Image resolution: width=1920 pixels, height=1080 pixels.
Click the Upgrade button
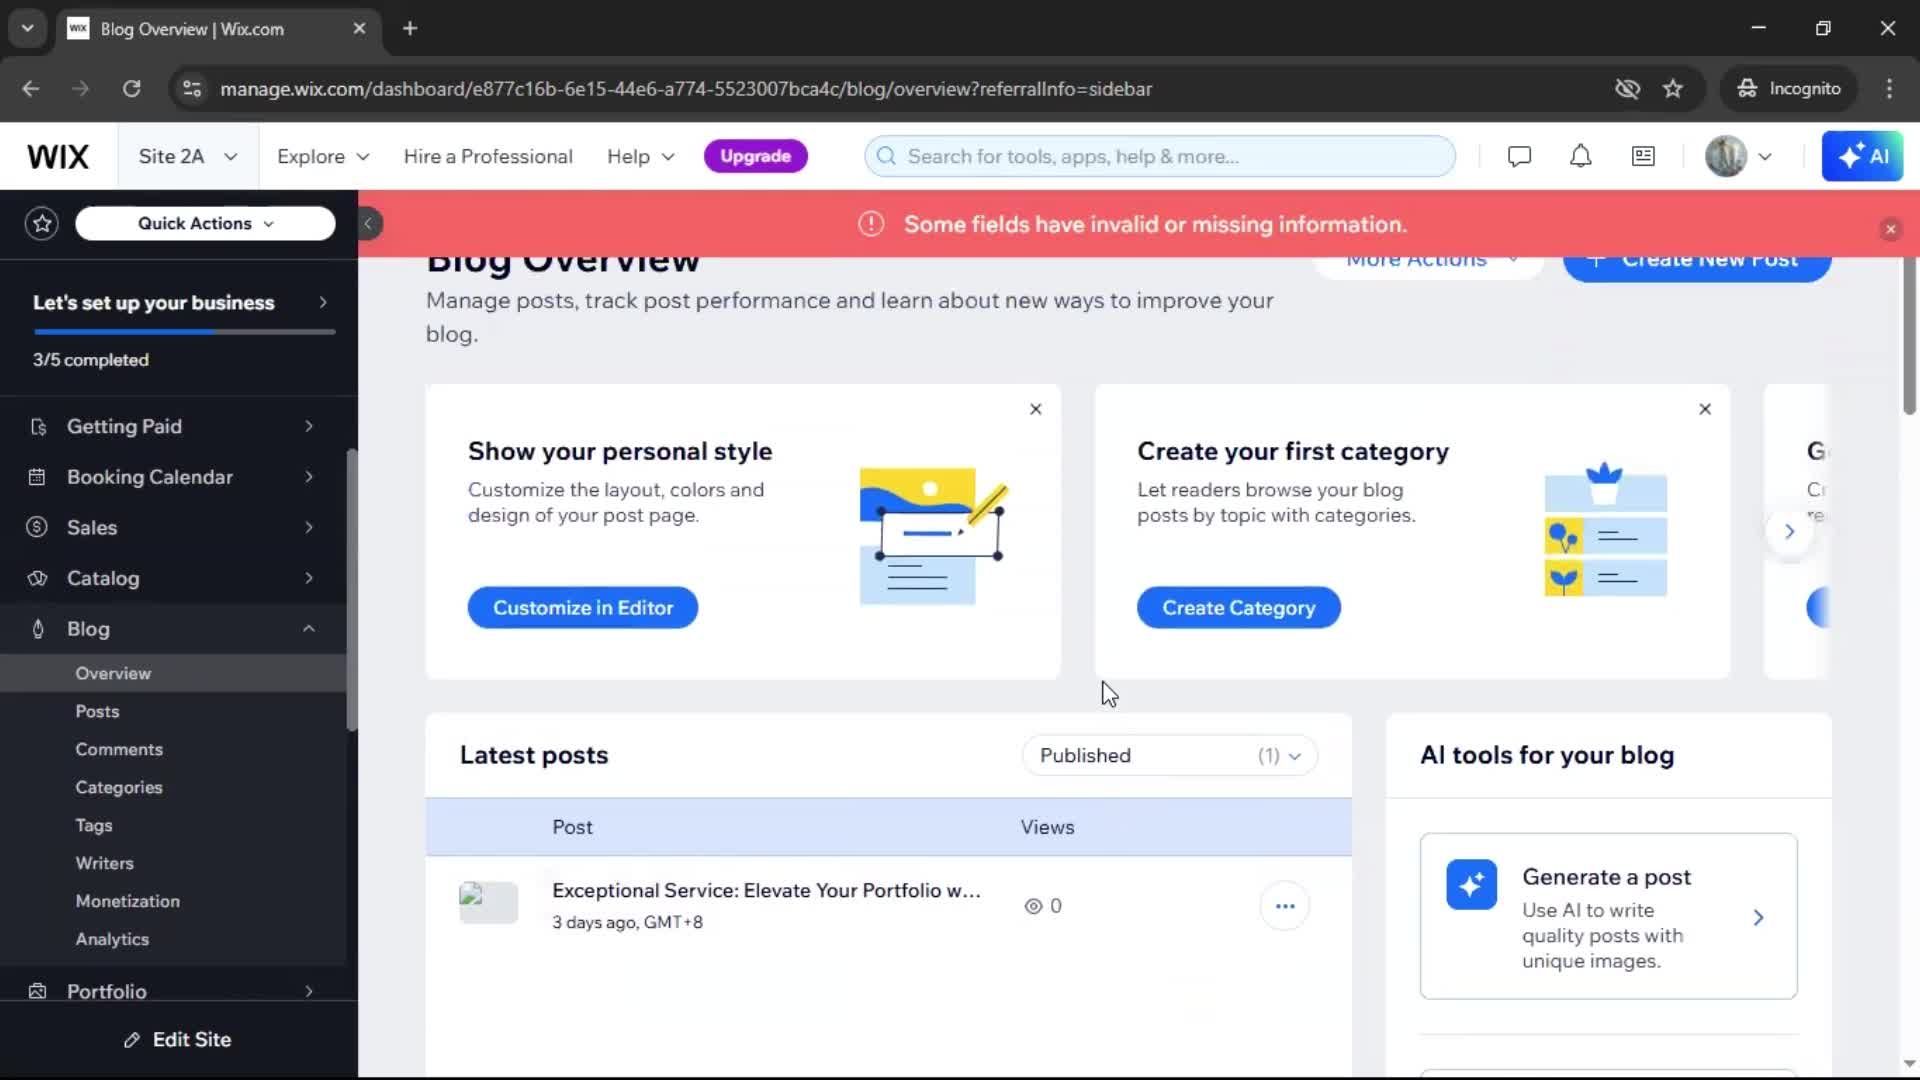[755, 156]
